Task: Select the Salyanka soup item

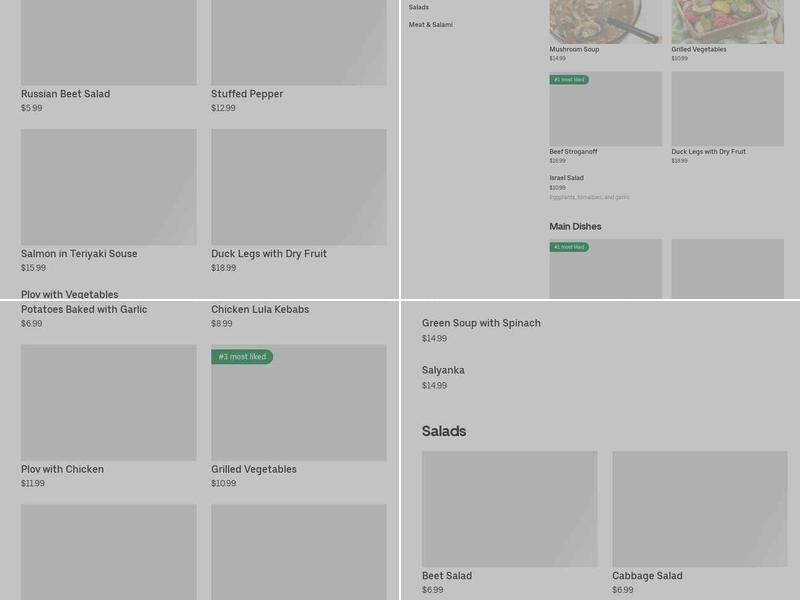Action: pyautogui.click(x=443, y=370)
